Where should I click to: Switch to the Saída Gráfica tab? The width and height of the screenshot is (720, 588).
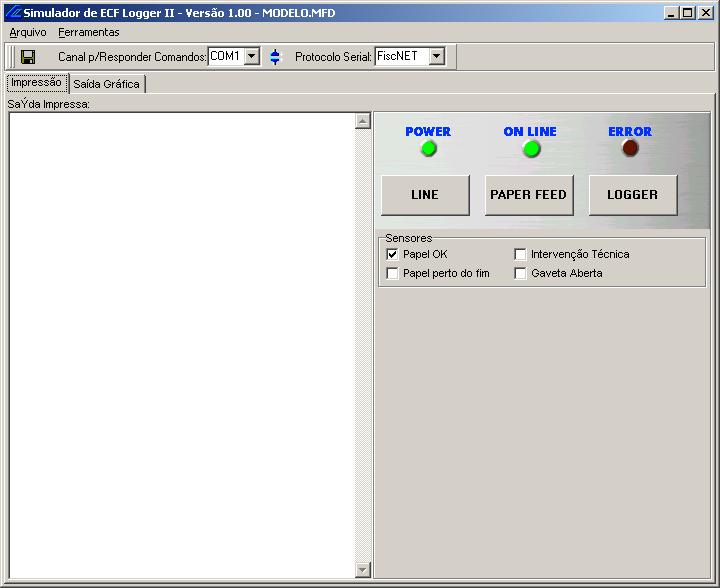pyautogui.click(x=107, y=84)
